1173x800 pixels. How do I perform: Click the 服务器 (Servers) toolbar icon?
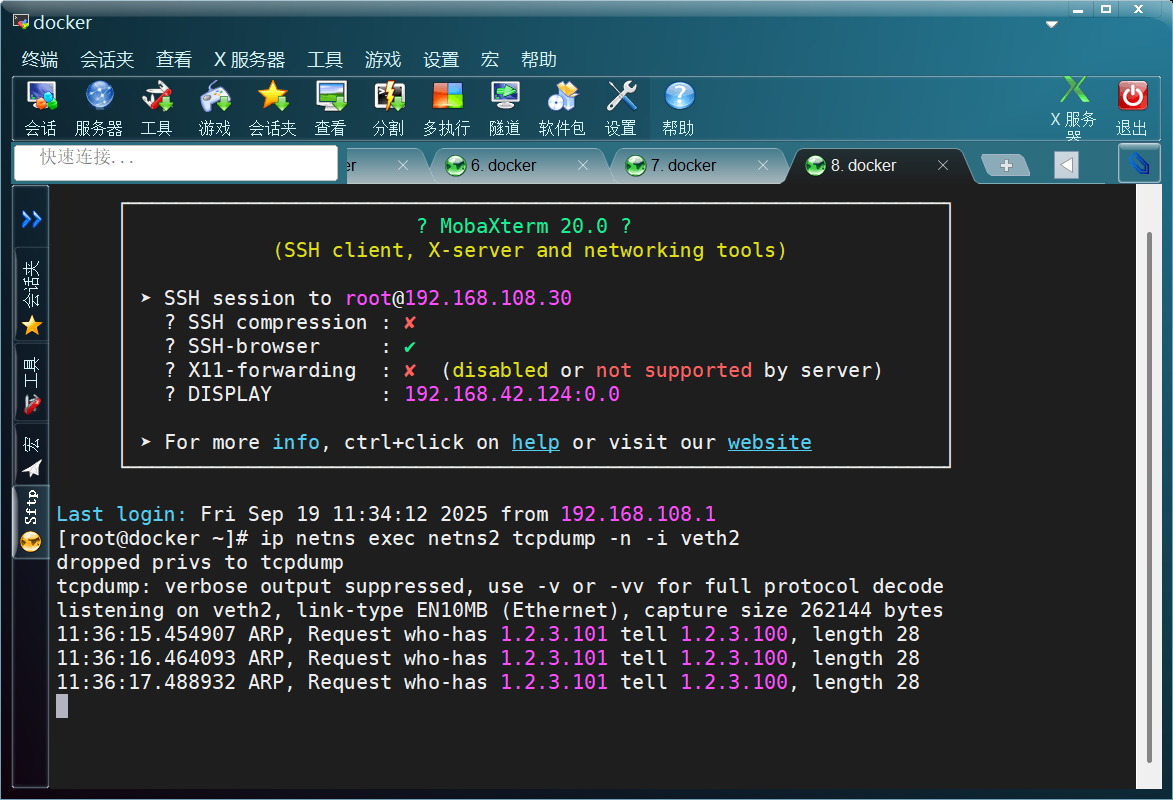point(99,109)
